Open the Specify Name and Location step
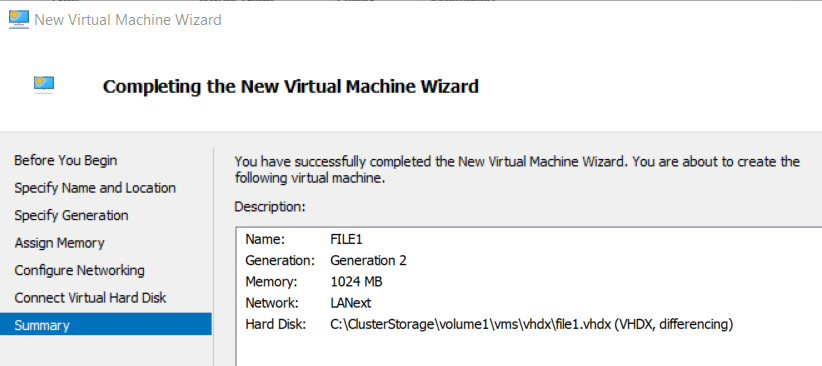 click(x=95, y=188)
